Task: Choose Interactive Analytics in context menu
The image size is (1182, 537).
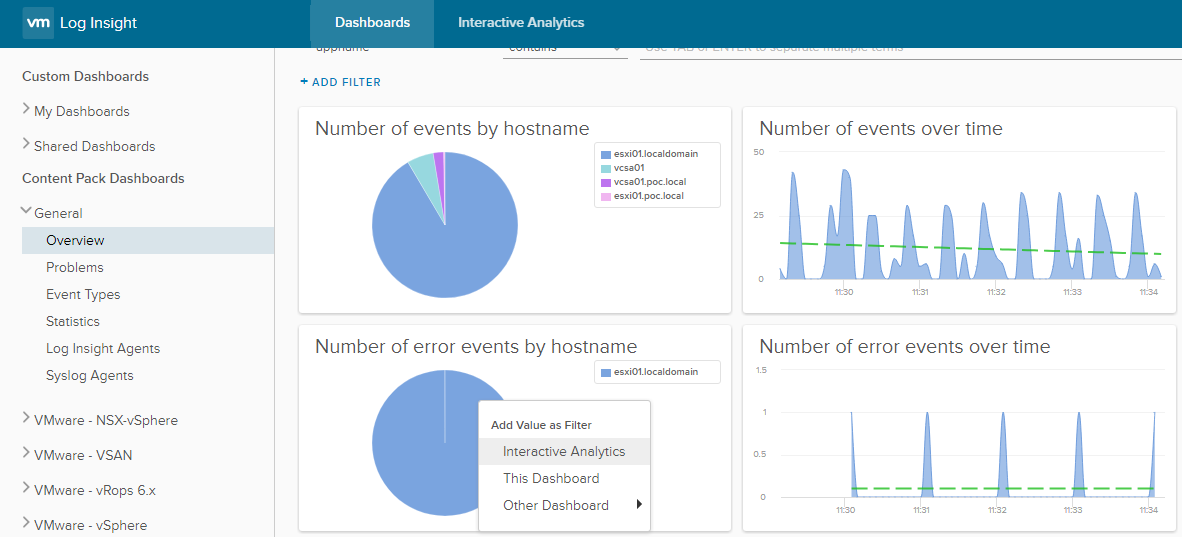Action: coord(565,452)
